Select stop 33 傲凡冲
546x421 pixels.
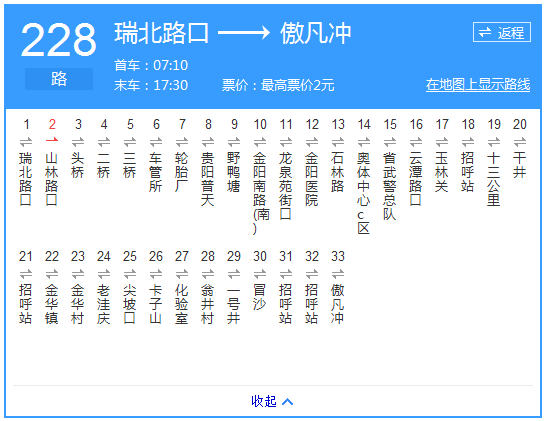point(337,304)
